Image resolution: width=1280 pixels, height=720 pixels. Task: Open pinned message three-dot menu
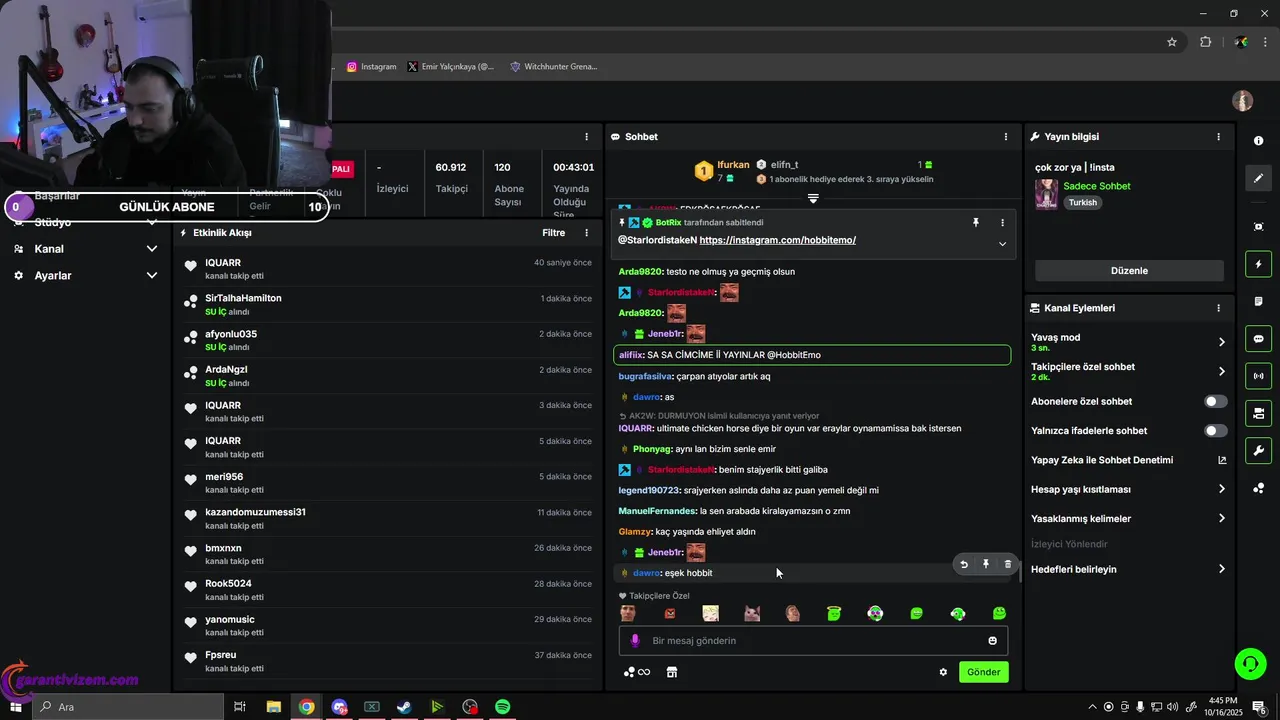[1002, 223]
